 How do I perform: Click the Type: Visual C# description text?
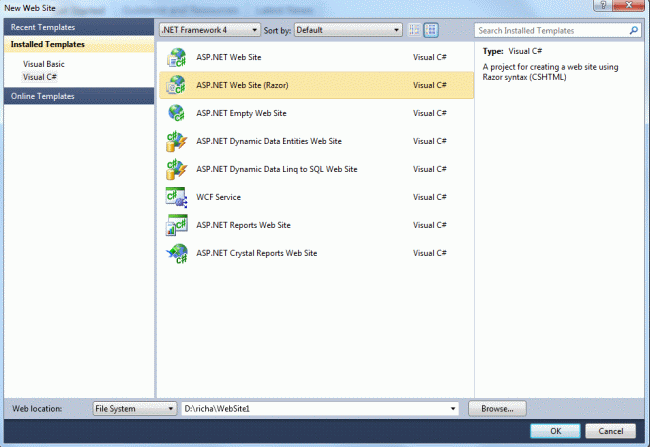pyautogui.click(x=512, y=51)
